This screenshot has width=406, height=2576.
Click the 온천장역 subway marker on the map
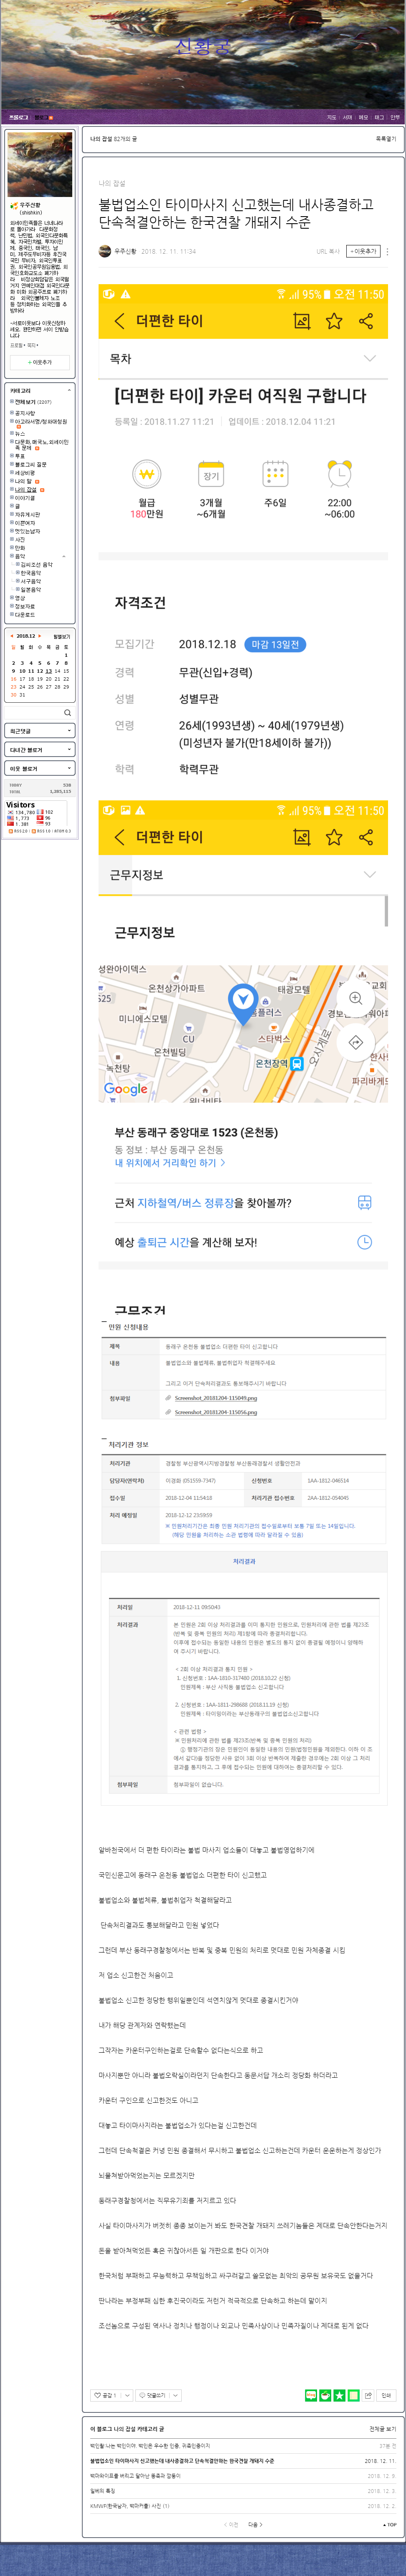click(x=296, y=1064)
